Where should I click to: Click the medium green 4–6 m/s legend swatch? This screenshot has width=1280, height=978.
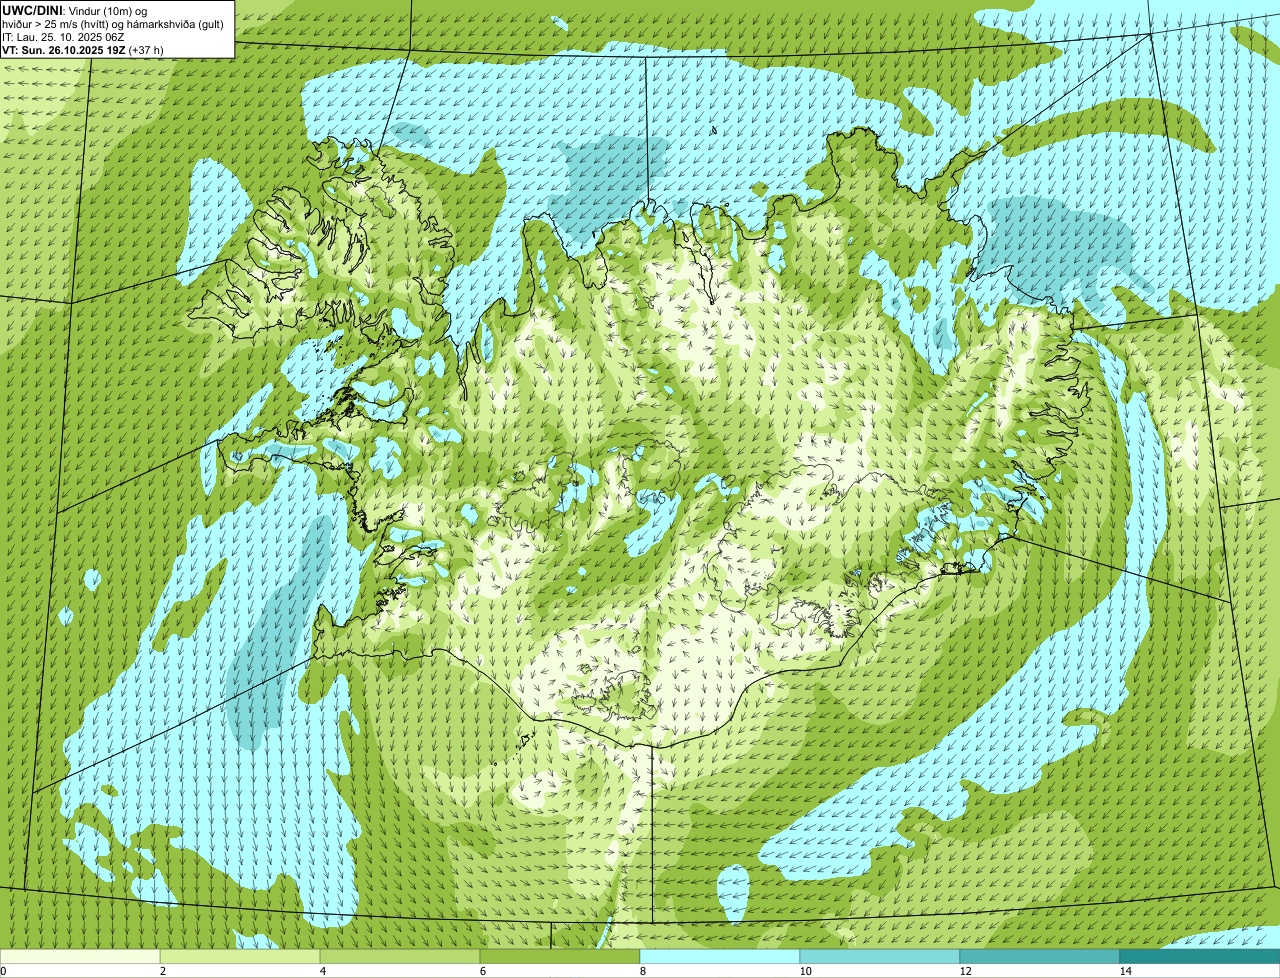(400, 956)
